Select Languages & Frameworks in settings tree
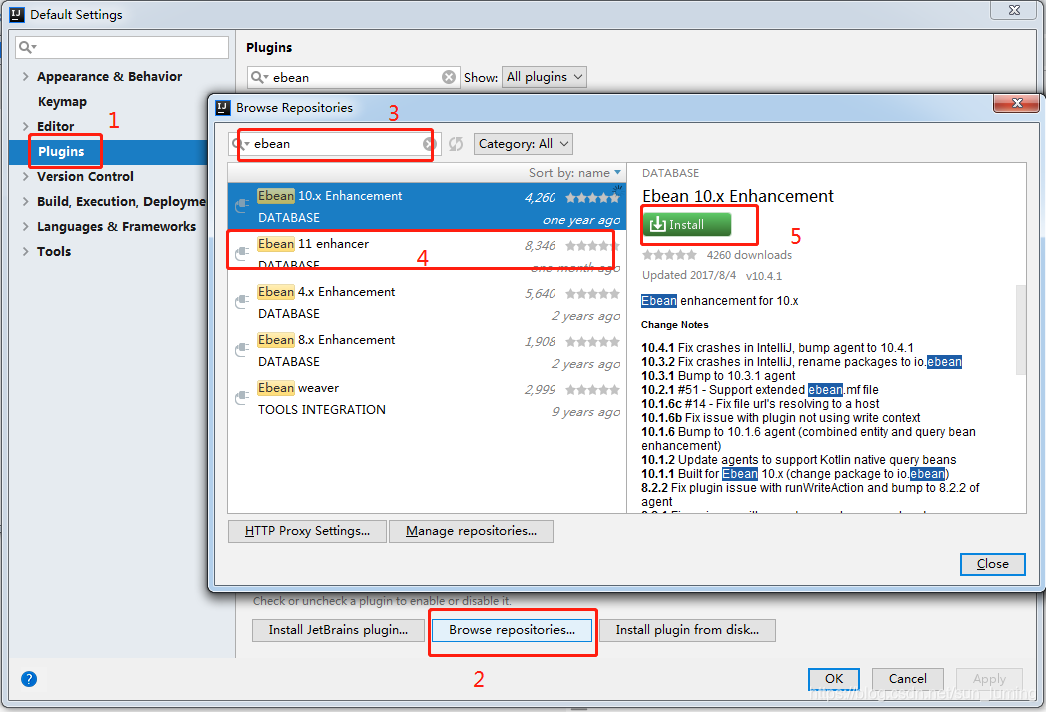 [116, 226]
